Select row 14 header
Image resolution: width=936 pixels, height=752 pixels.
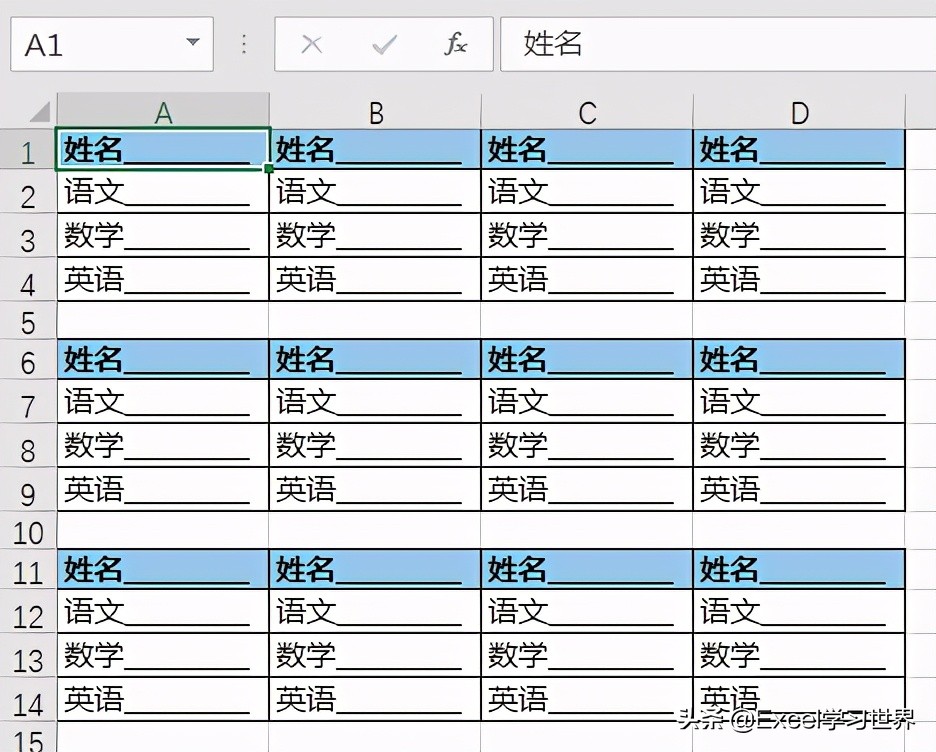(28, 699)
